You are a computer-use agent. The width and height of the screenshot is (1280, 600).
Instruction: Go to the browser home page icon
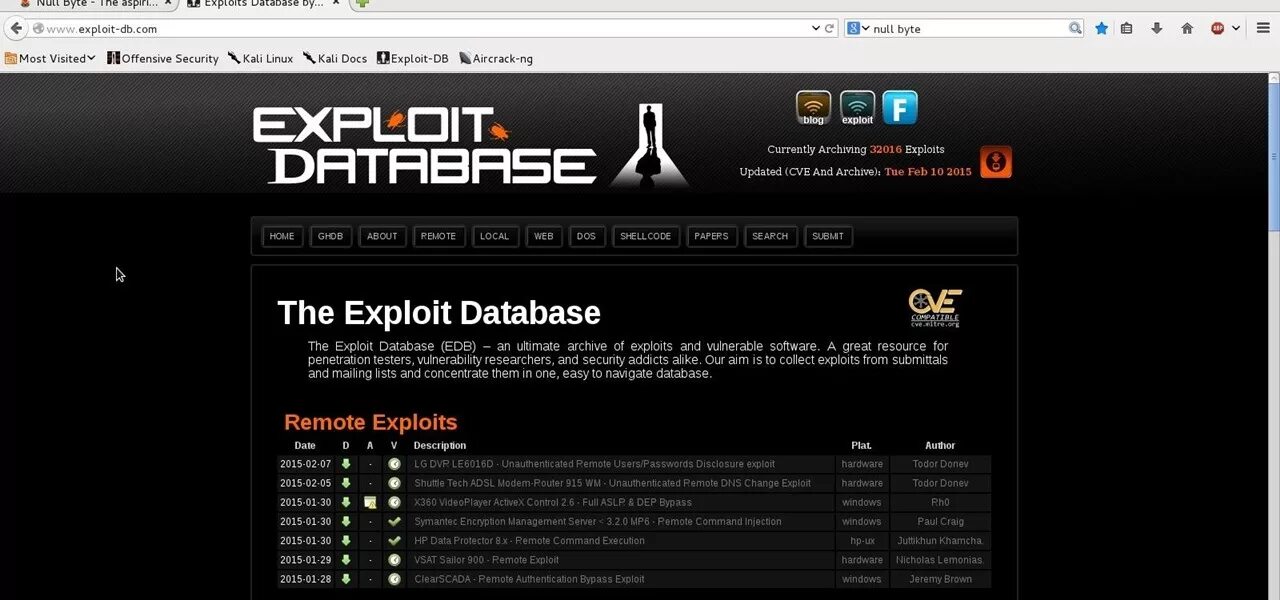pos(1187,28)
